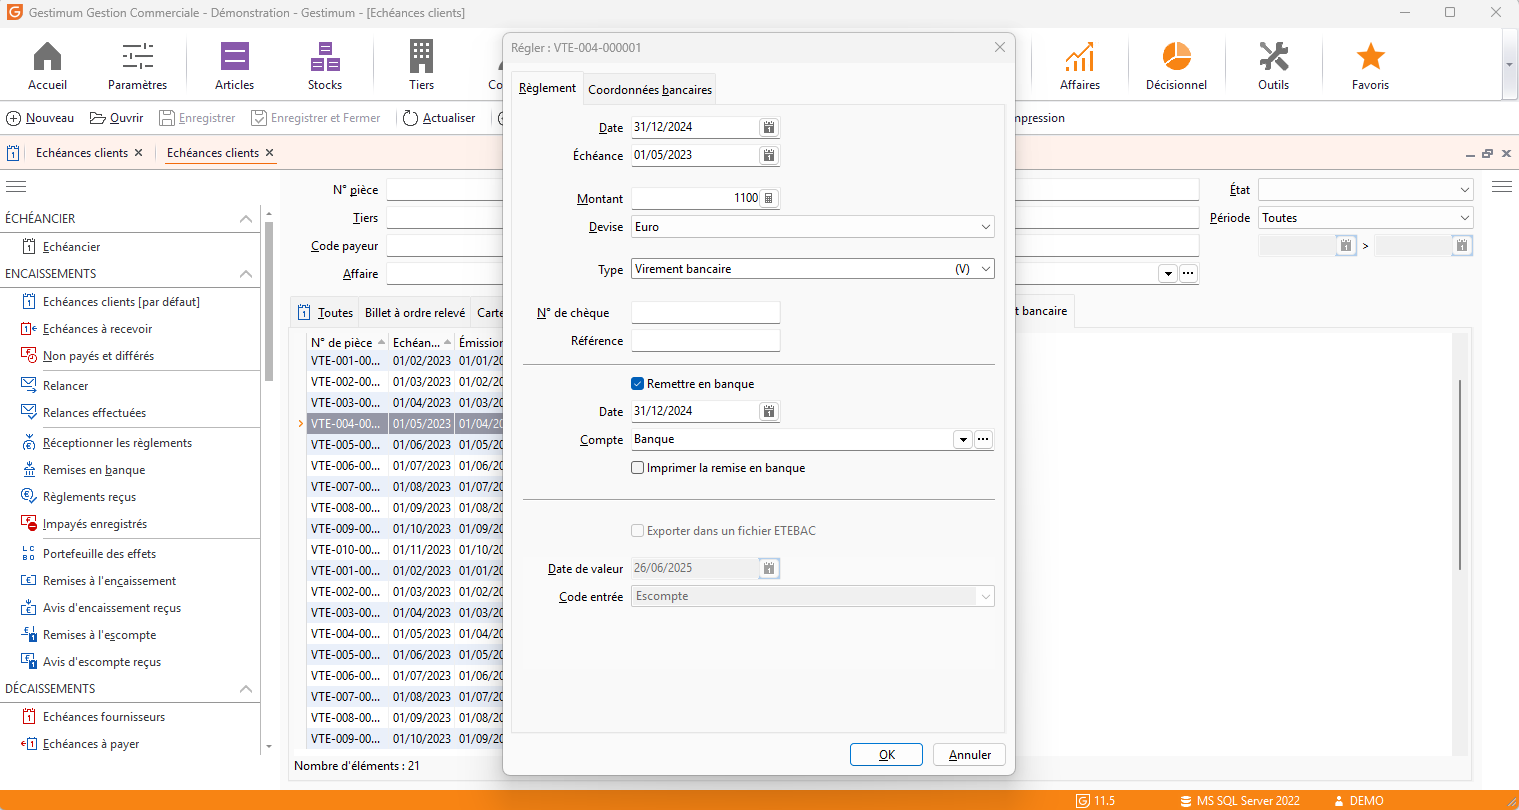Viewport: 1519px width, 810px height.
Task: Open the Code entrée Escompte dropdown
Action: pyautogui.click(x=985, y=596)
